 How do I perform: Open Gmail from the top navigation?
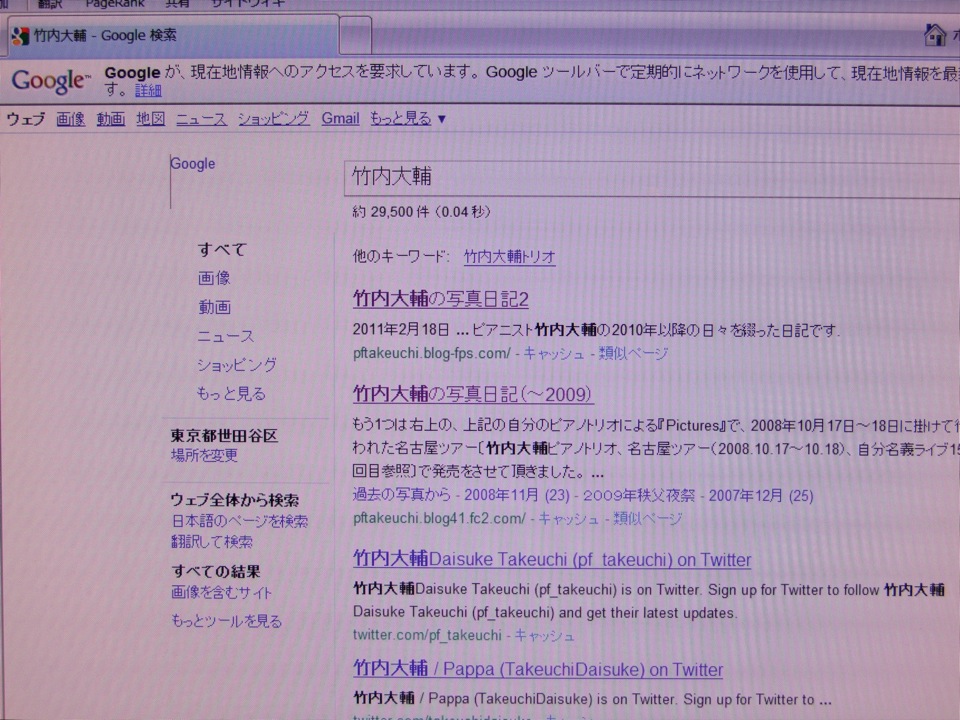point(340,119)
